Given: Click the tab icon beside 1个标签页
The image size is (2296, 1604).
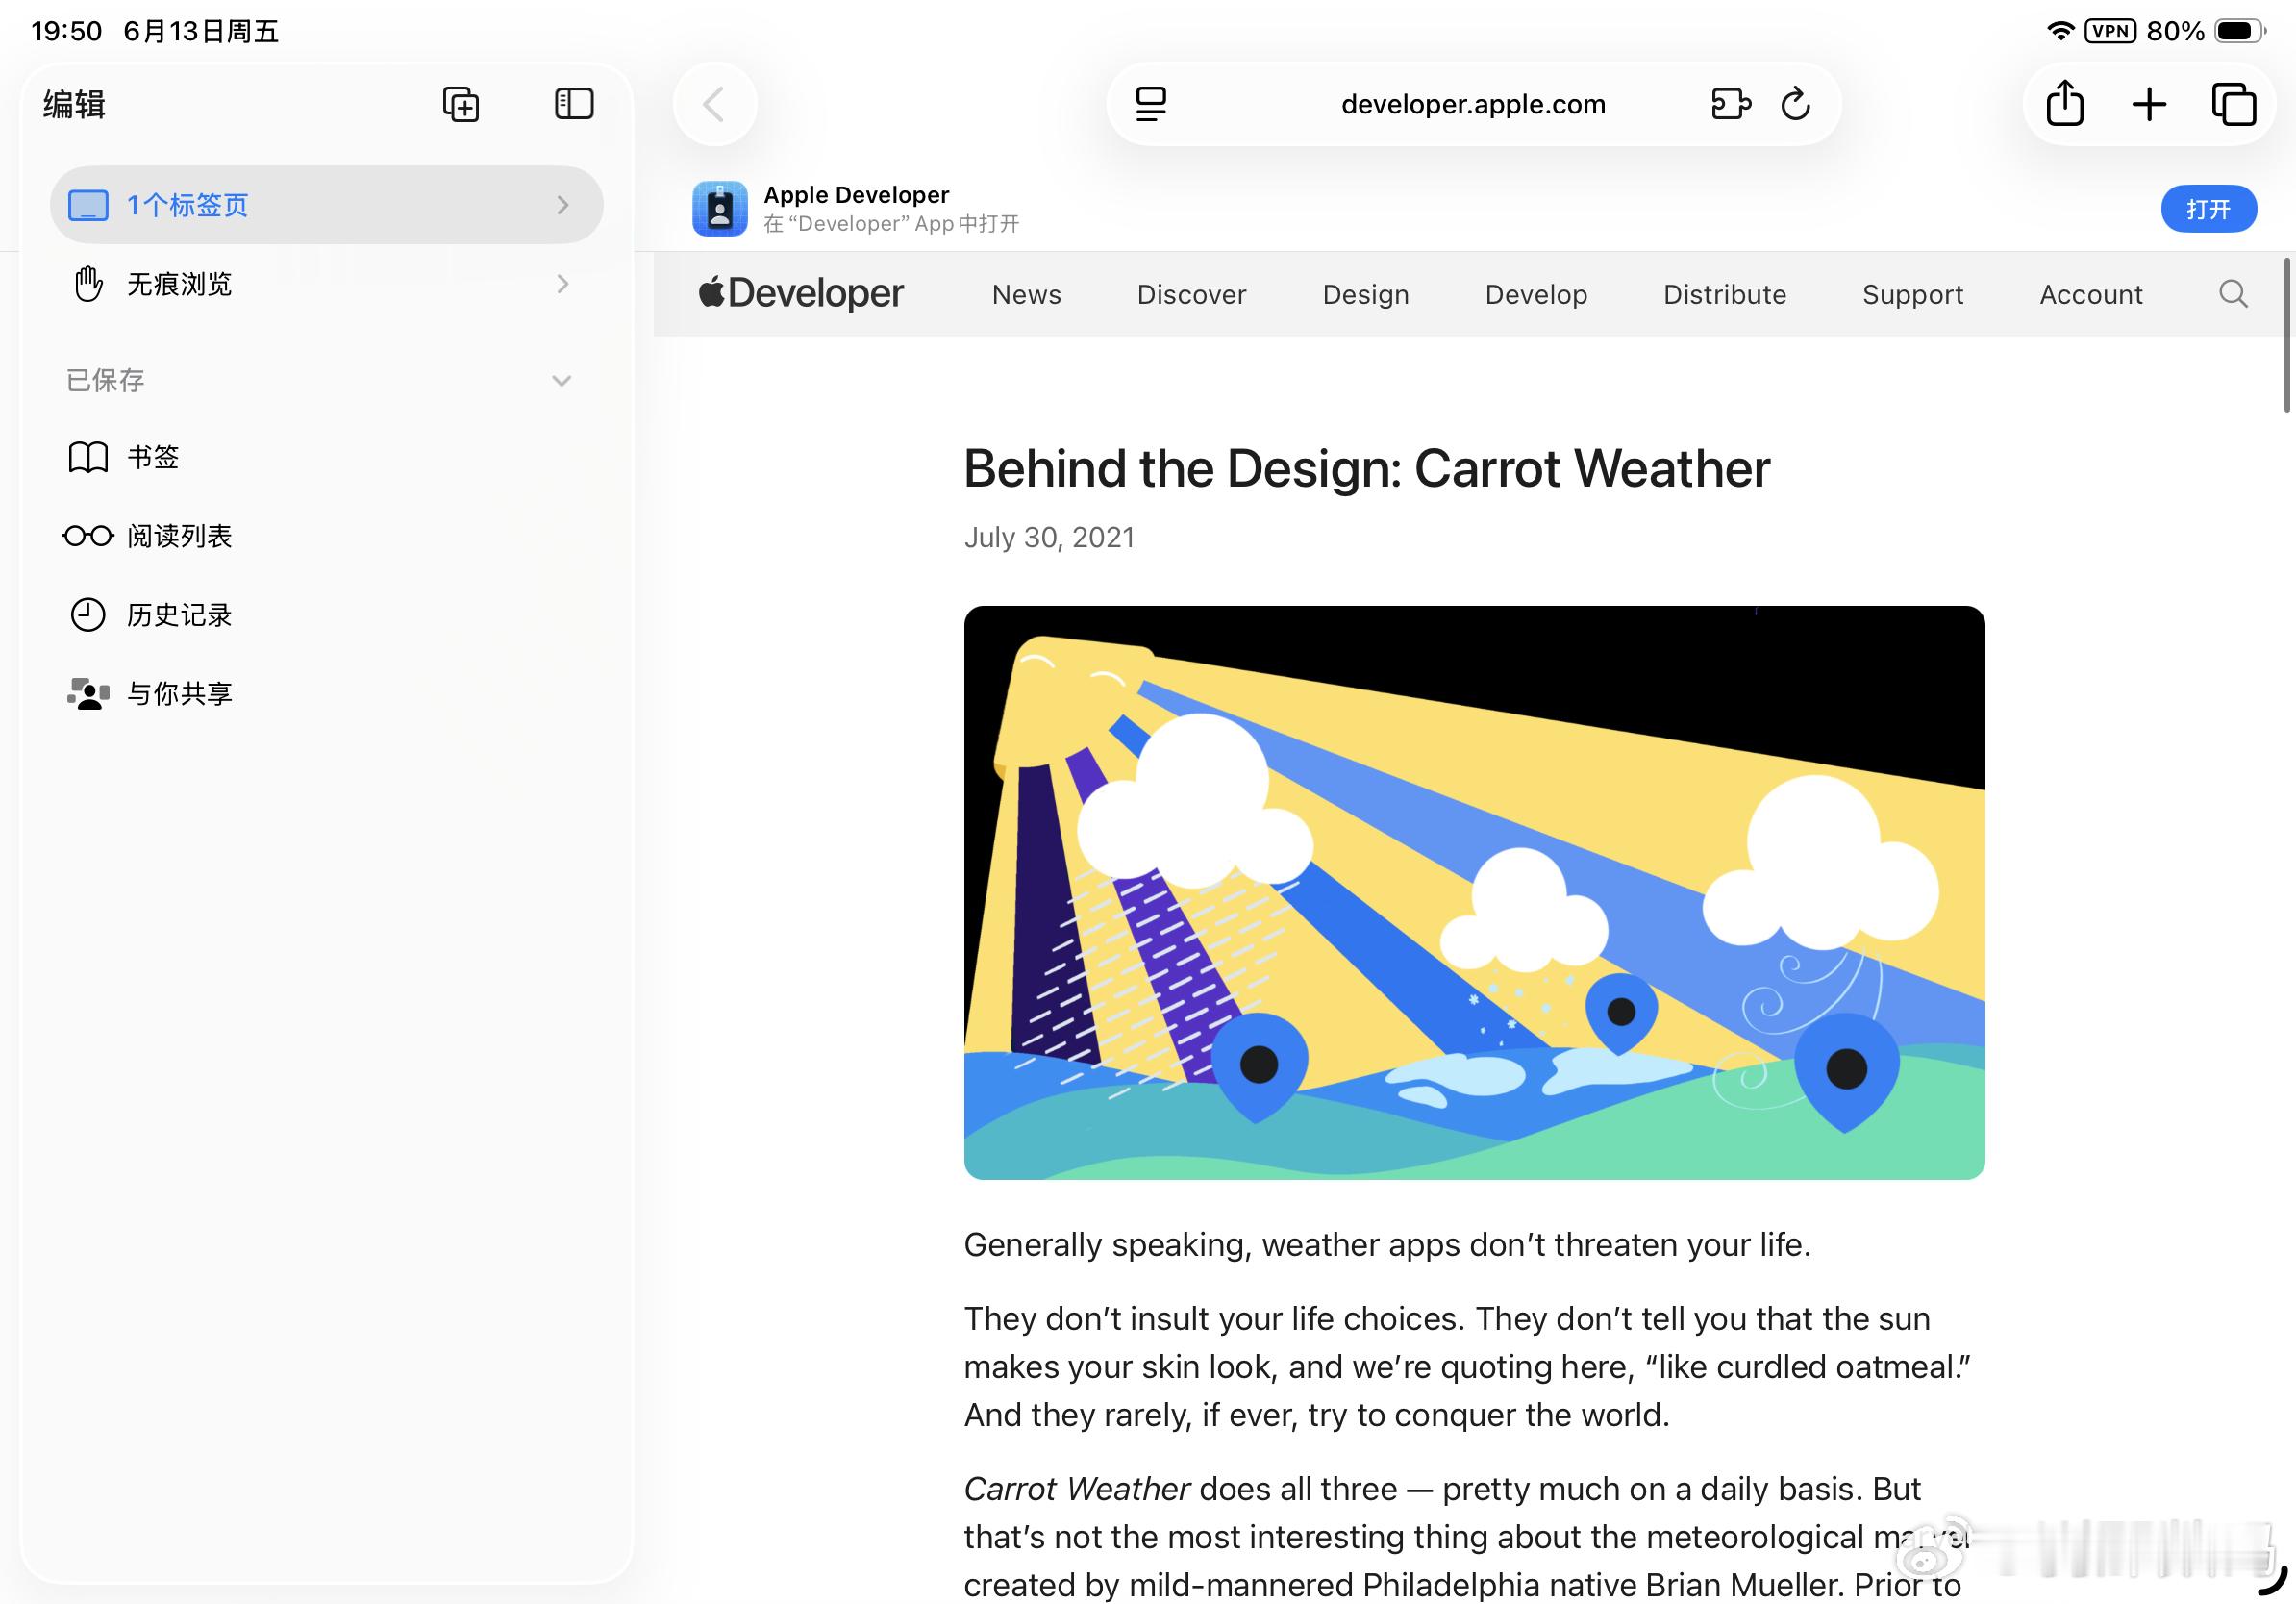Looking at the screenshot, I should (x=88, y=205).
